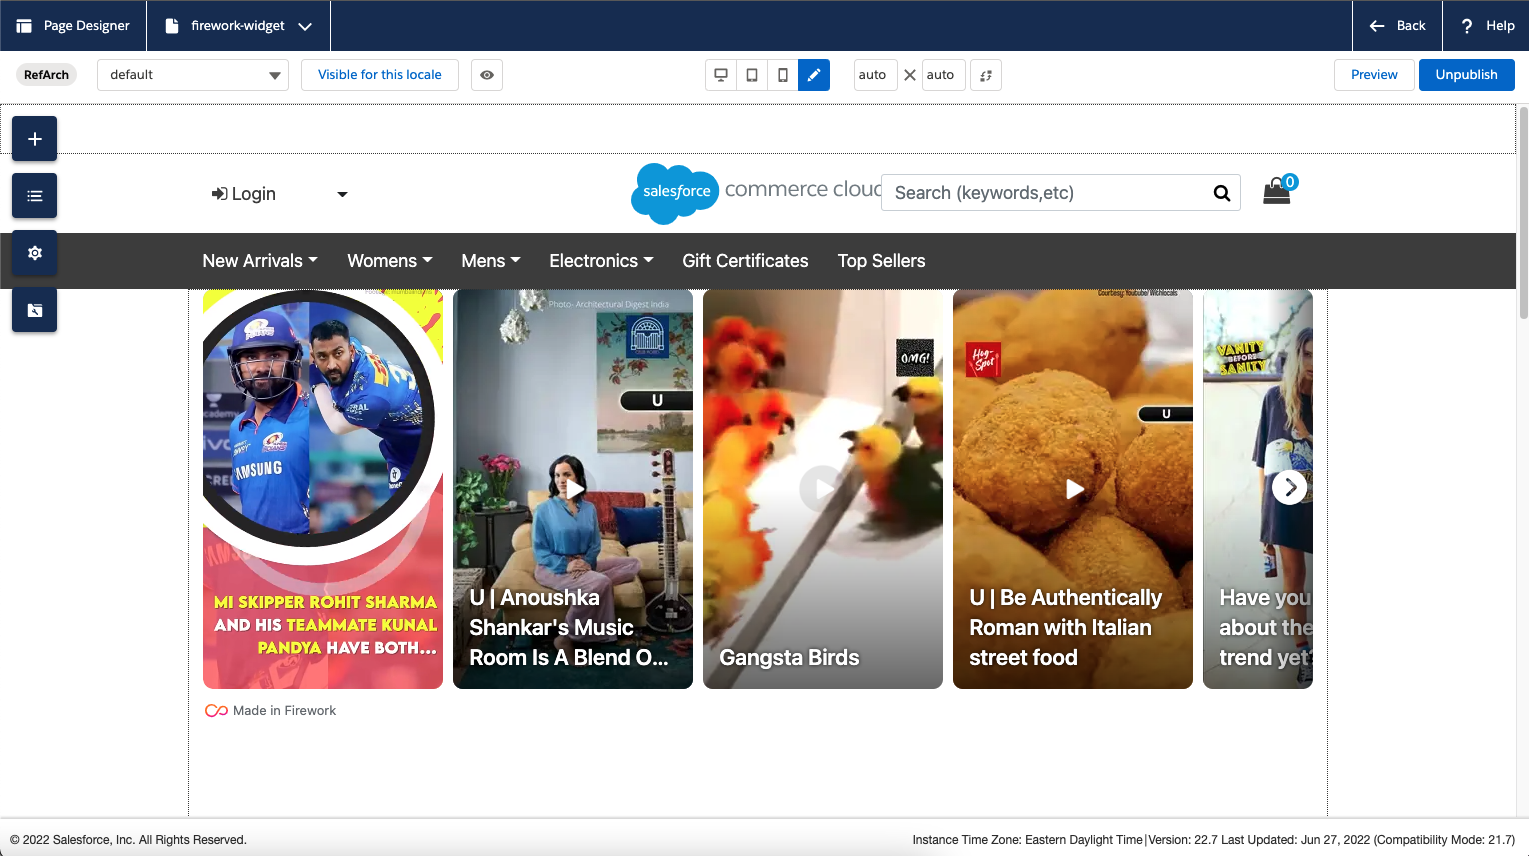Image resolution: width=1529 pixels, height=856 pixels.
Task: Advance the video carousel with next arrow
Action: coord(1289,487)
